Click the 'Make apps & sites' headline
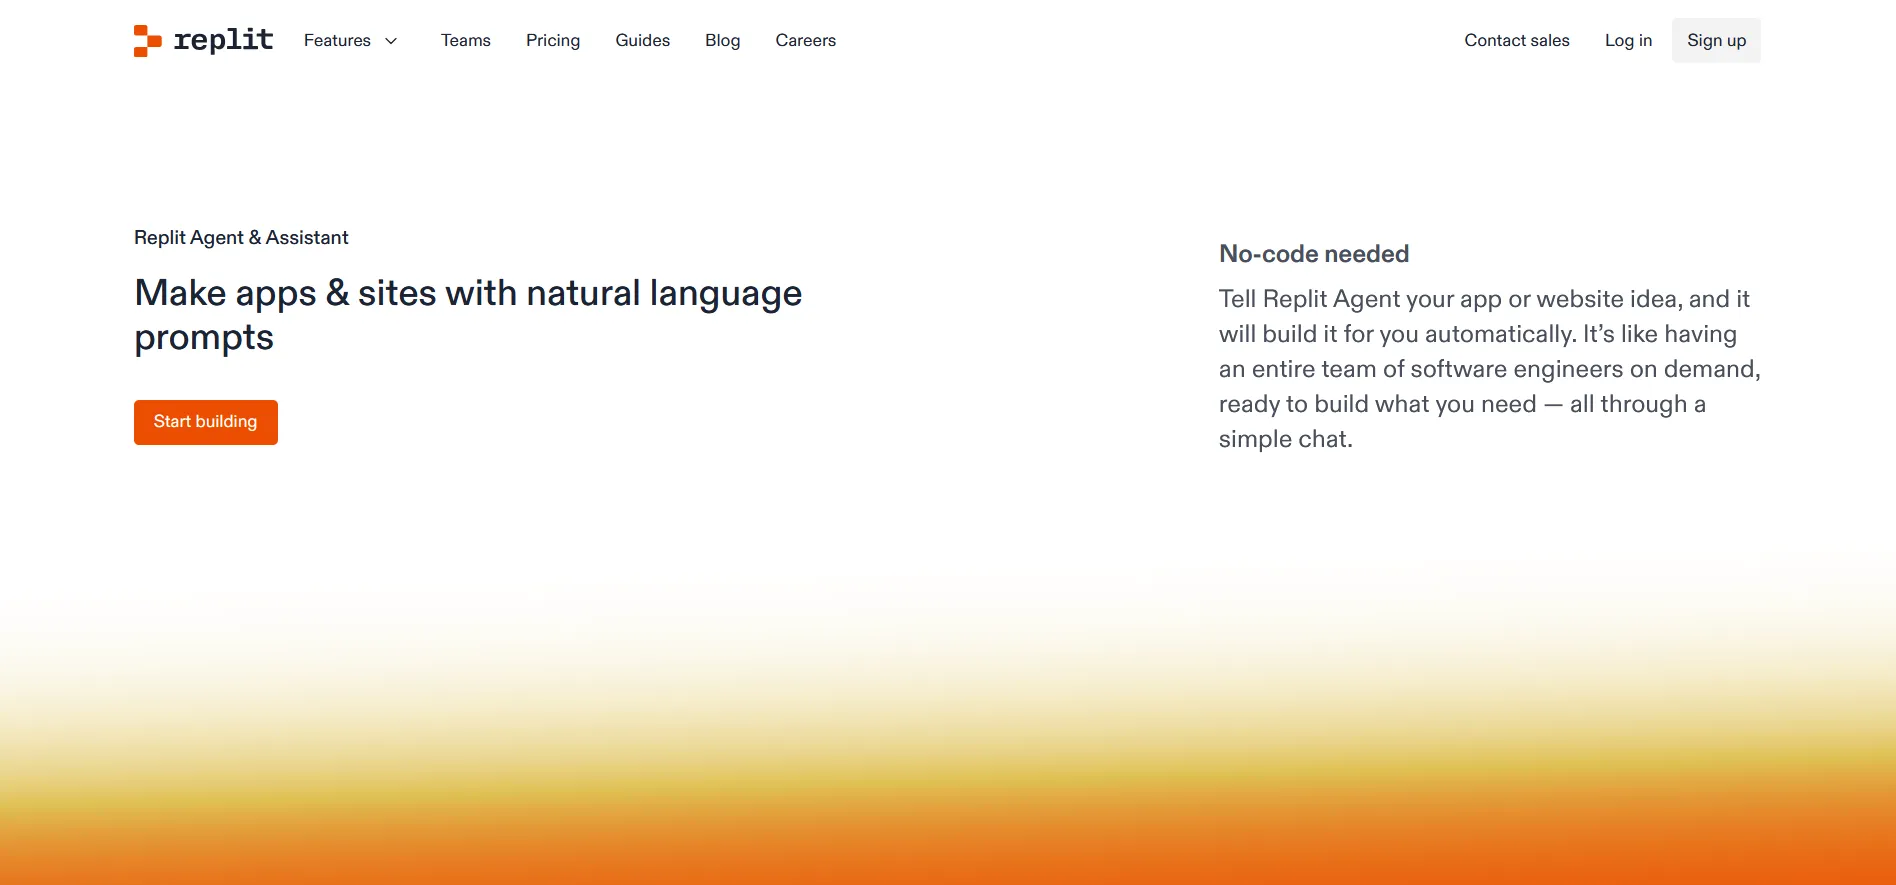 (468, 315)
